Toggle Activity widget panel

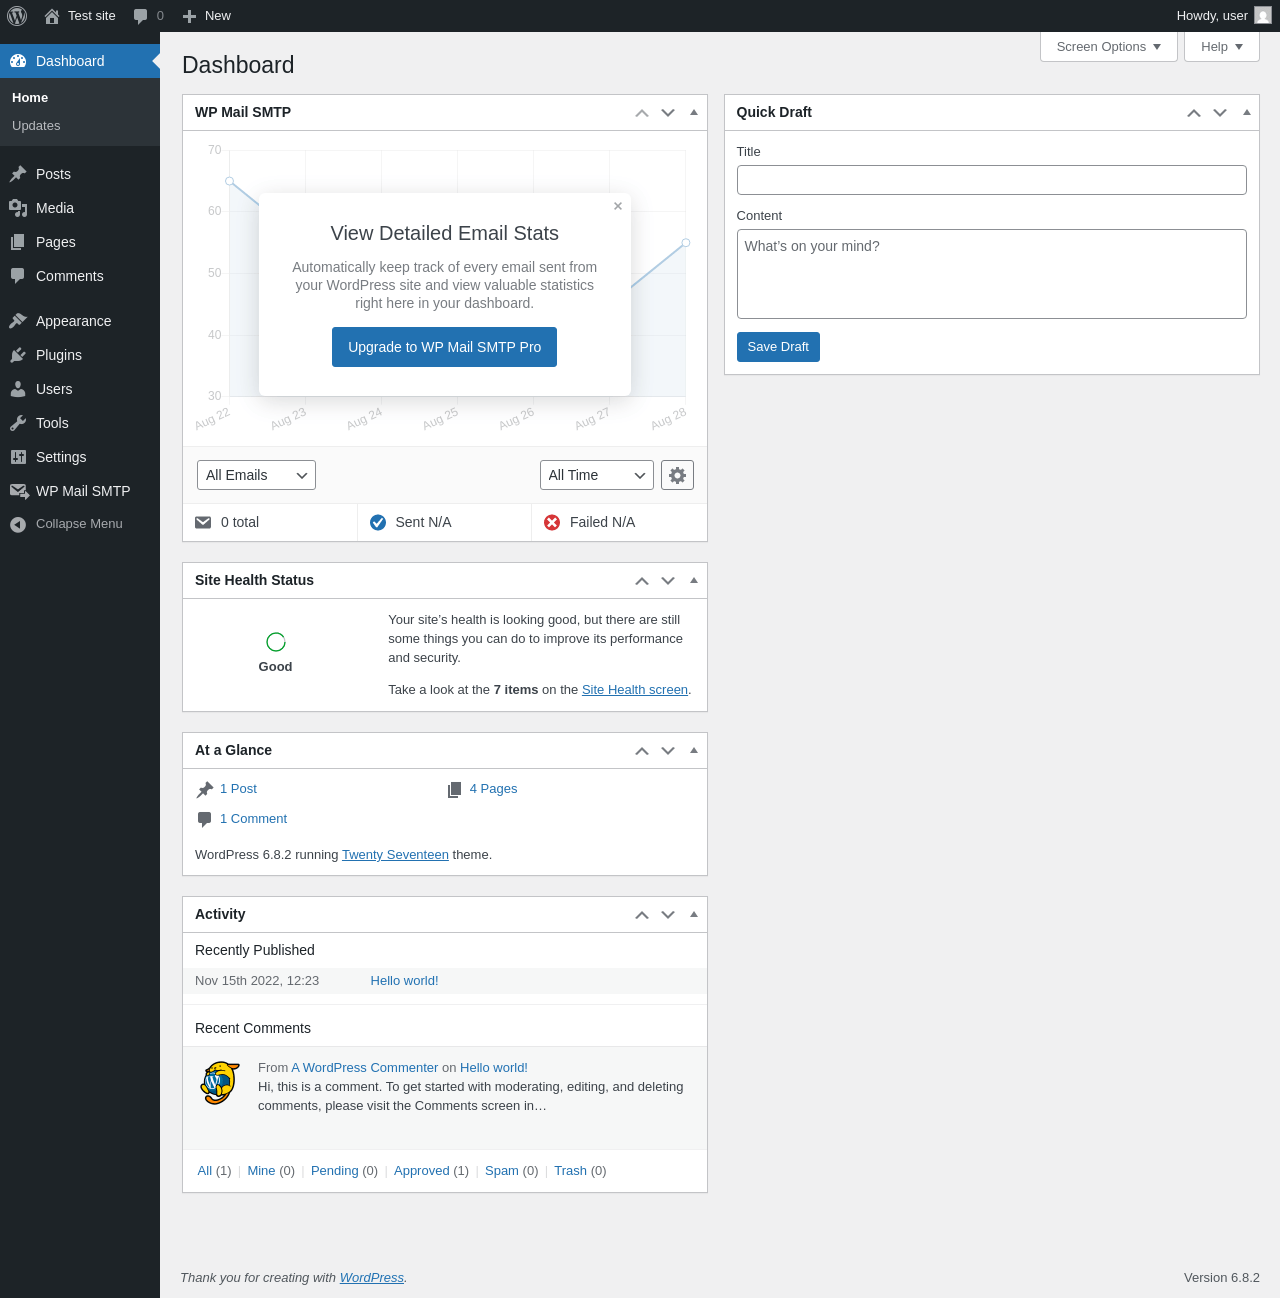coord(694,914)
